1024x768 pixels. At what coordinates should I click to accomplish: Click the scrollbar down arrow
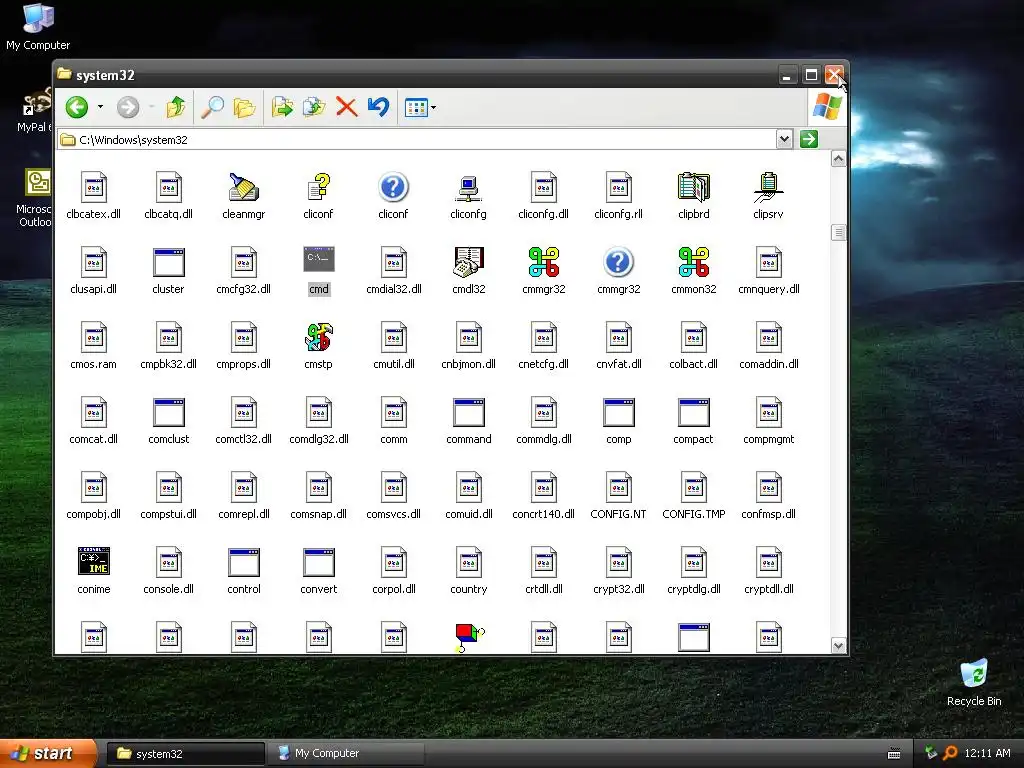[839, 646]
